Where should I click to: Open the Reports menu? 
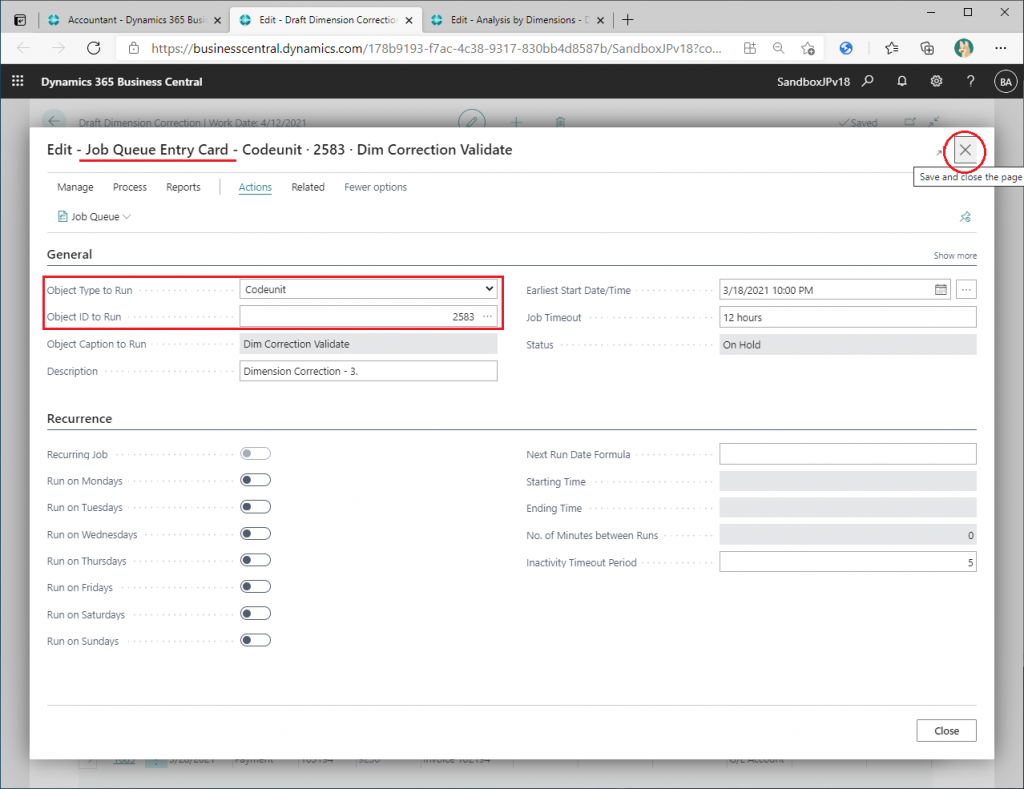(x=183, y=187)
